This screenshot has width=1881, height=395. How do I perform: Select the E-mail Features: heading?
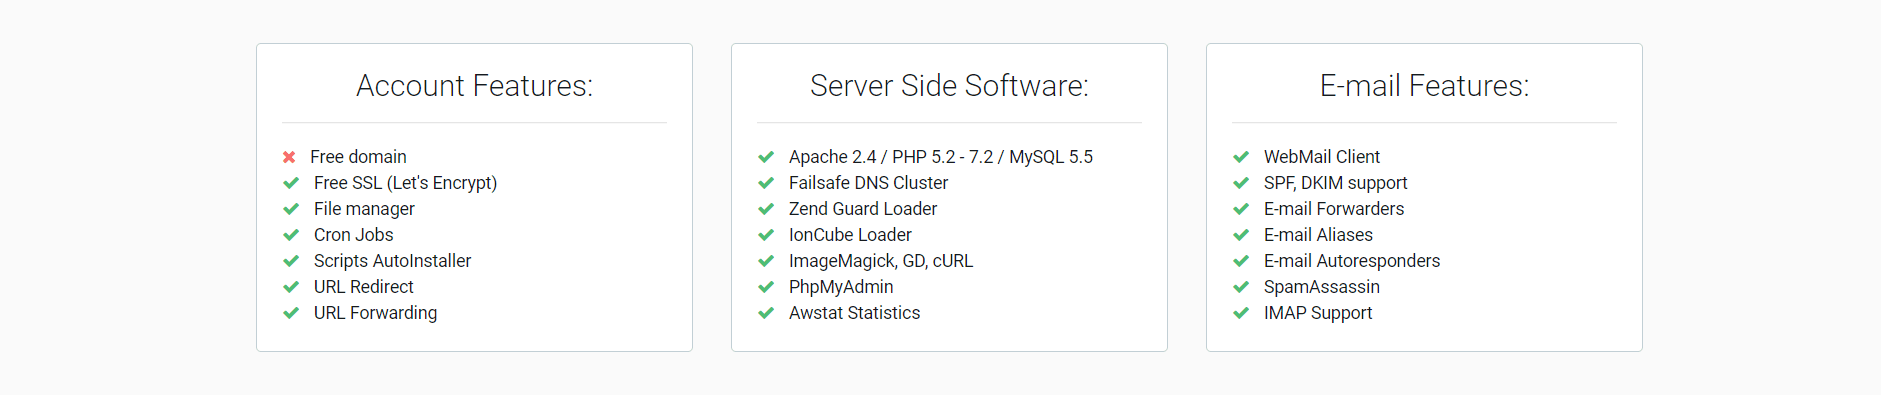click(x=1424, y=86)
